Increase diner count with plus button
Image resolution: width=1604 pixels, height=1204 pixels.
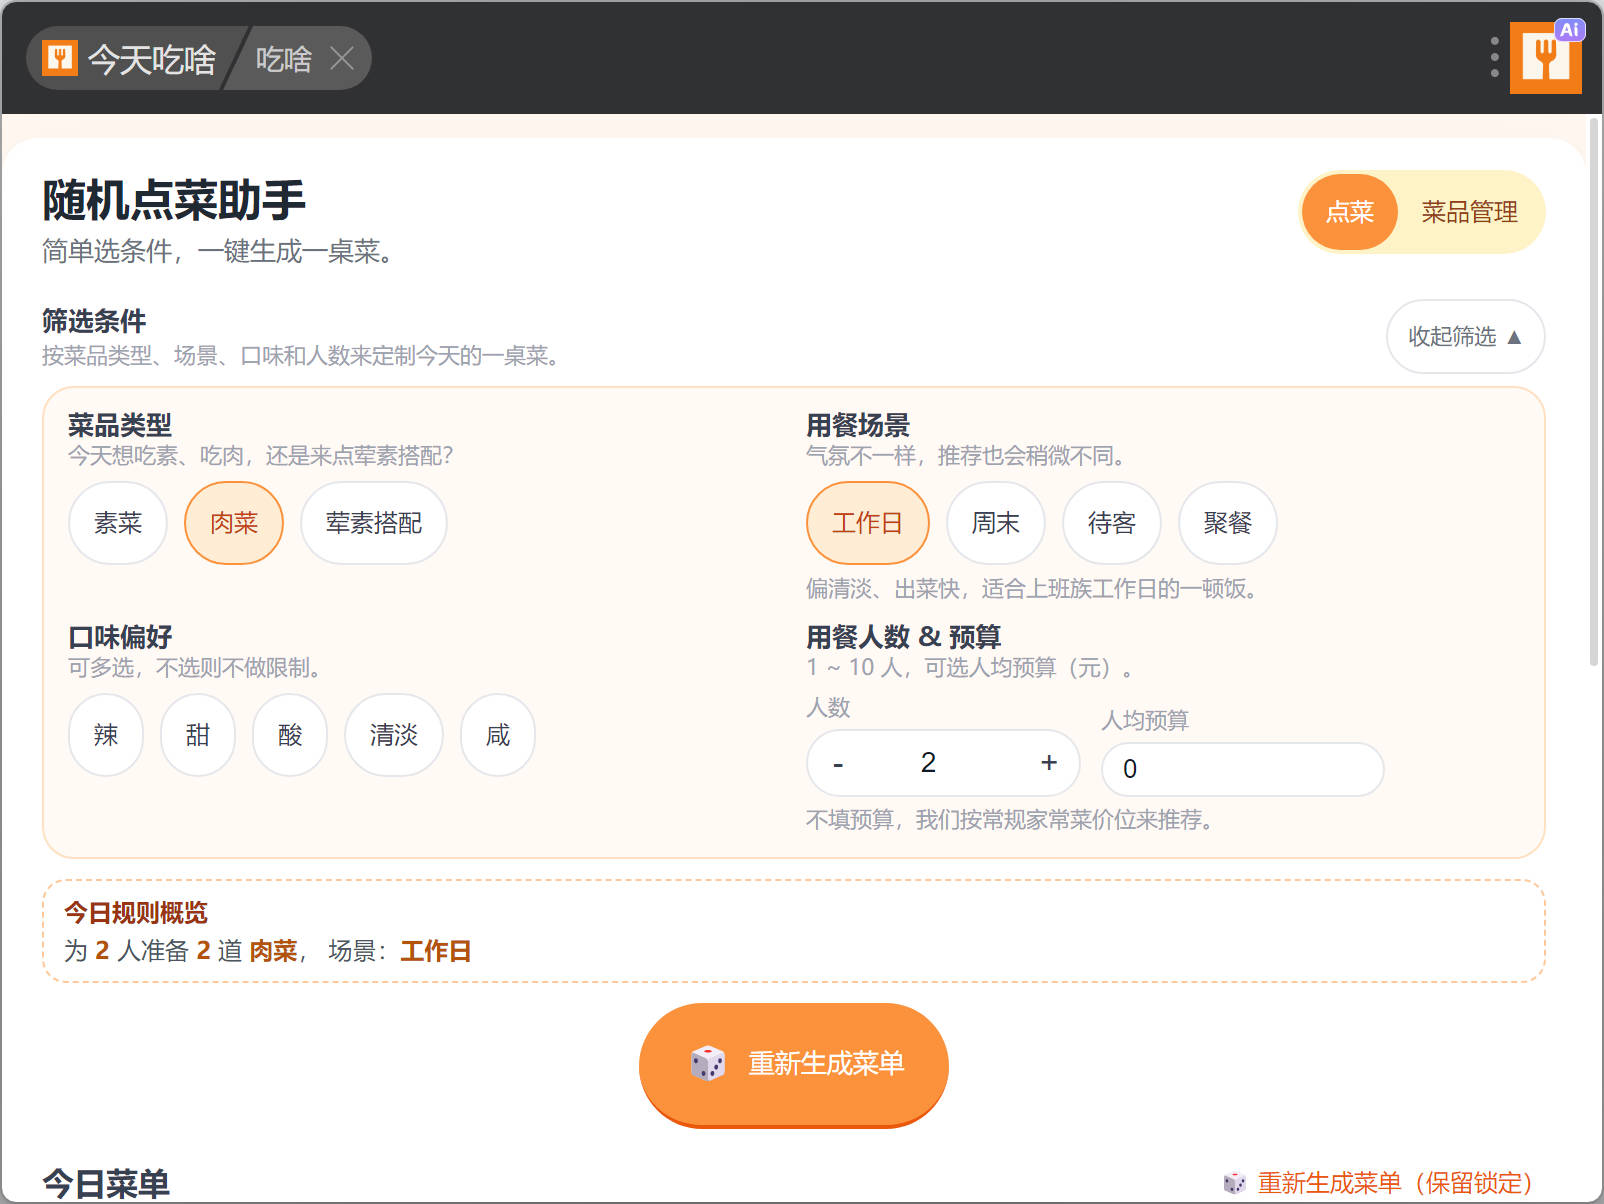(1048, 763)
